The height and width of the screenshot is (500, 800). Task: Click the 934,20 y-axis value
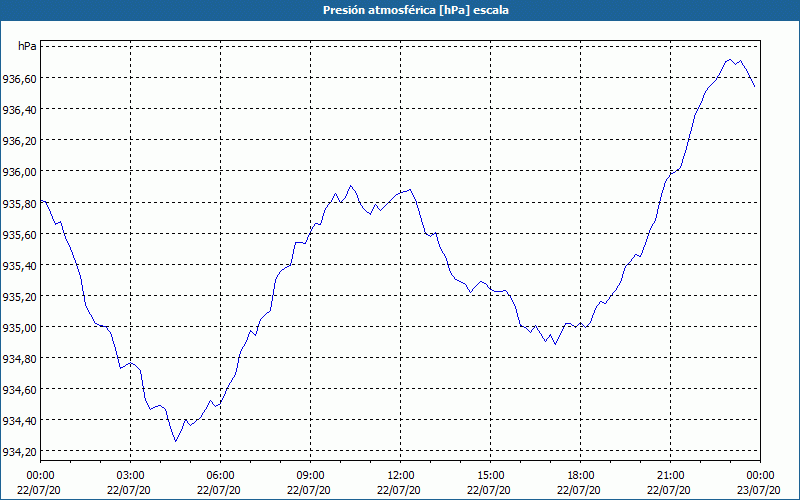[x=19, y=452]
